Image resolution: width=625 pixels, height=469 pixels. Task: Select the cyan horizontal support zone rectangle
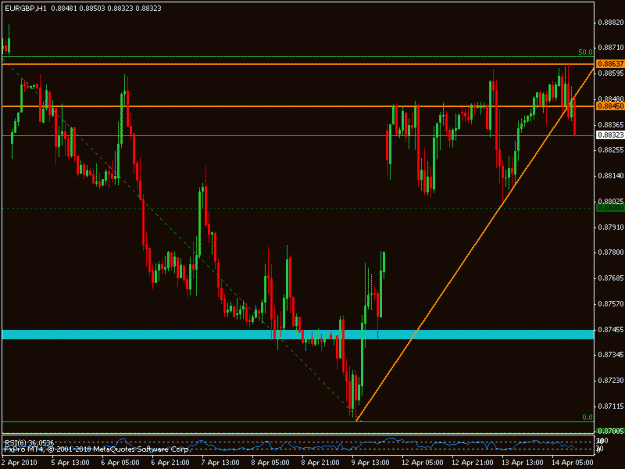pos(298,334)
